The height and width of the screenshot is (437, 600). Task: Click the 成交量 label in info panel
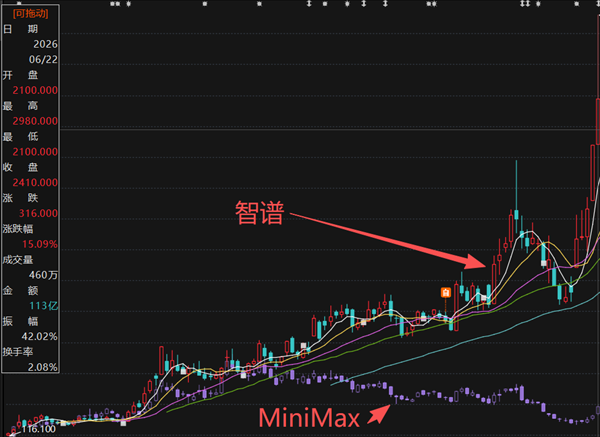tap(18, 260)
